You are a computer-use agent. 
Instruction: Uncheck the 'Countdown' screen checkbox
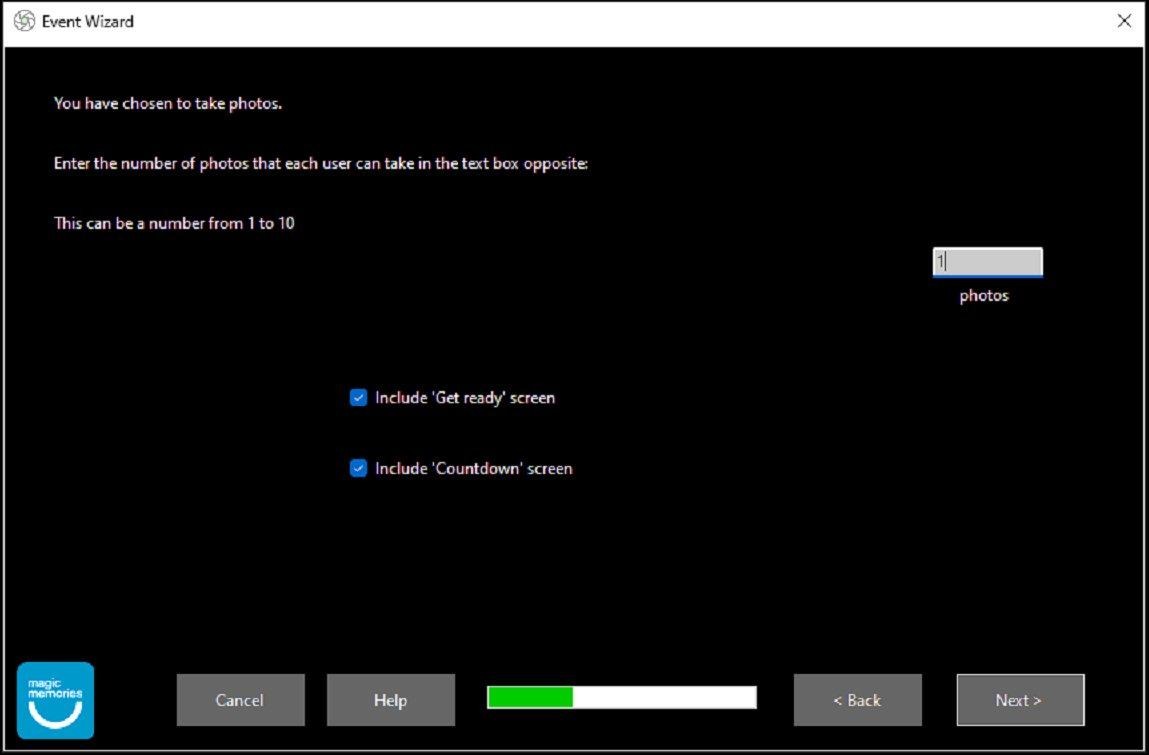[358, 468]
